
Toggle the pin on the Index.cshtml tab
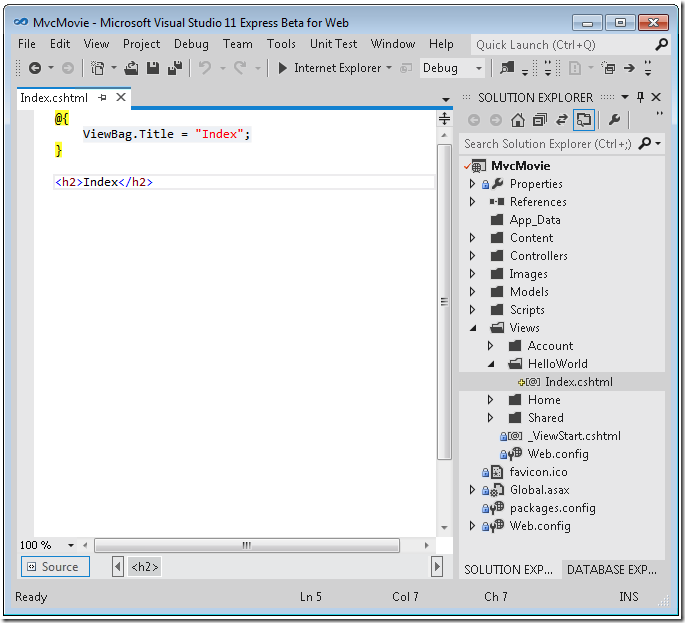coord(103,98)
